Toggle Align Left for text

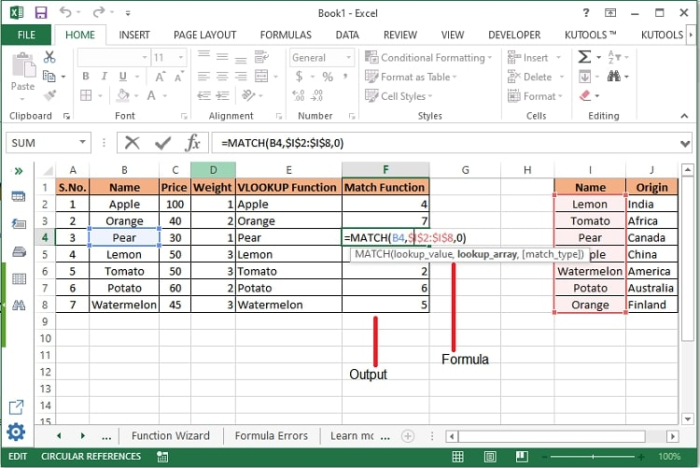(204, 76)
